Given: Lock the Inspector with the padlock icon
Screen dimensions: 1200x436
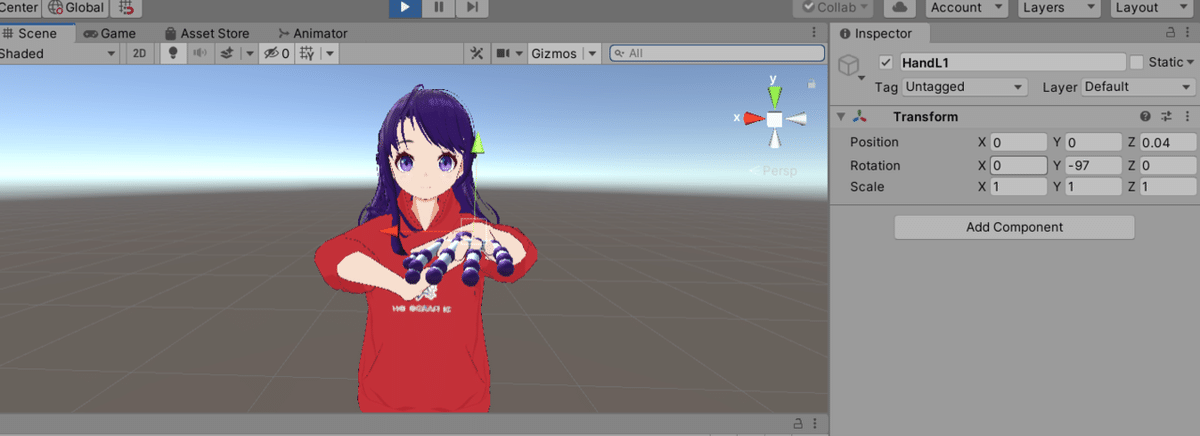Looking at the screenshot, I should (1172, 33).
